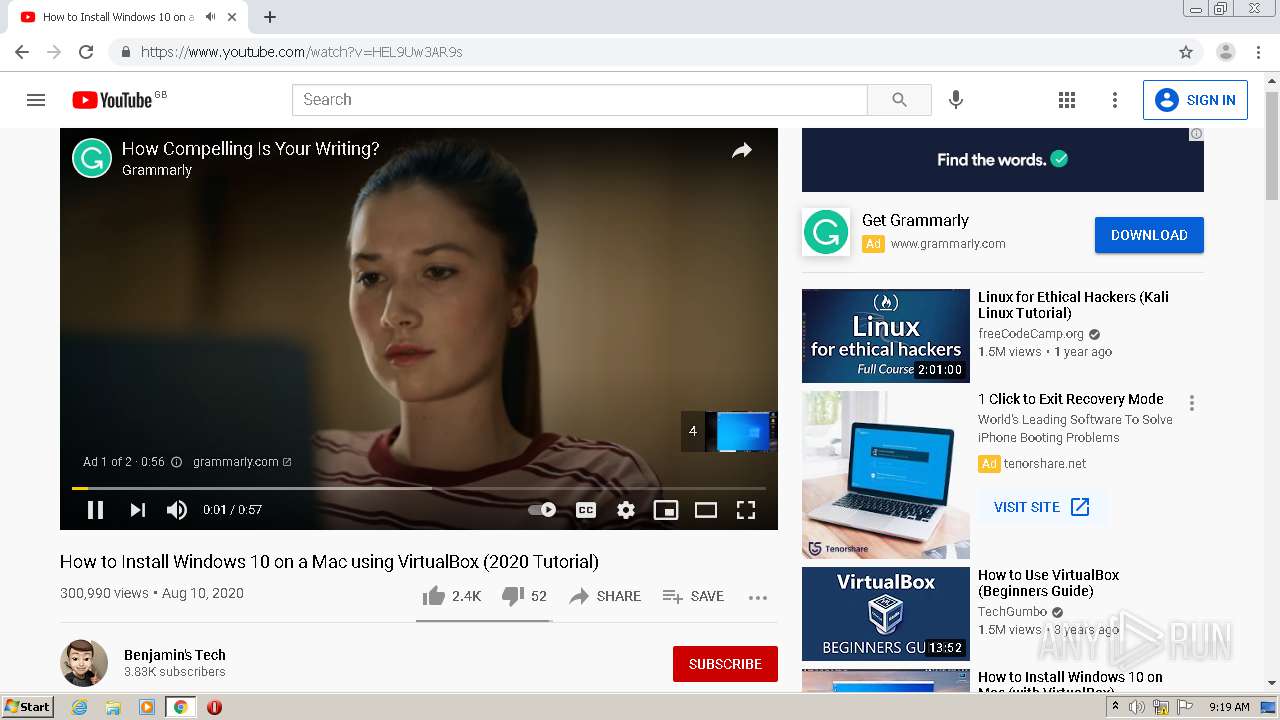Open Linux for Ethical Hackers title
The width and height of the screenshot is (1280, 720).
[x=1073, y=305]
